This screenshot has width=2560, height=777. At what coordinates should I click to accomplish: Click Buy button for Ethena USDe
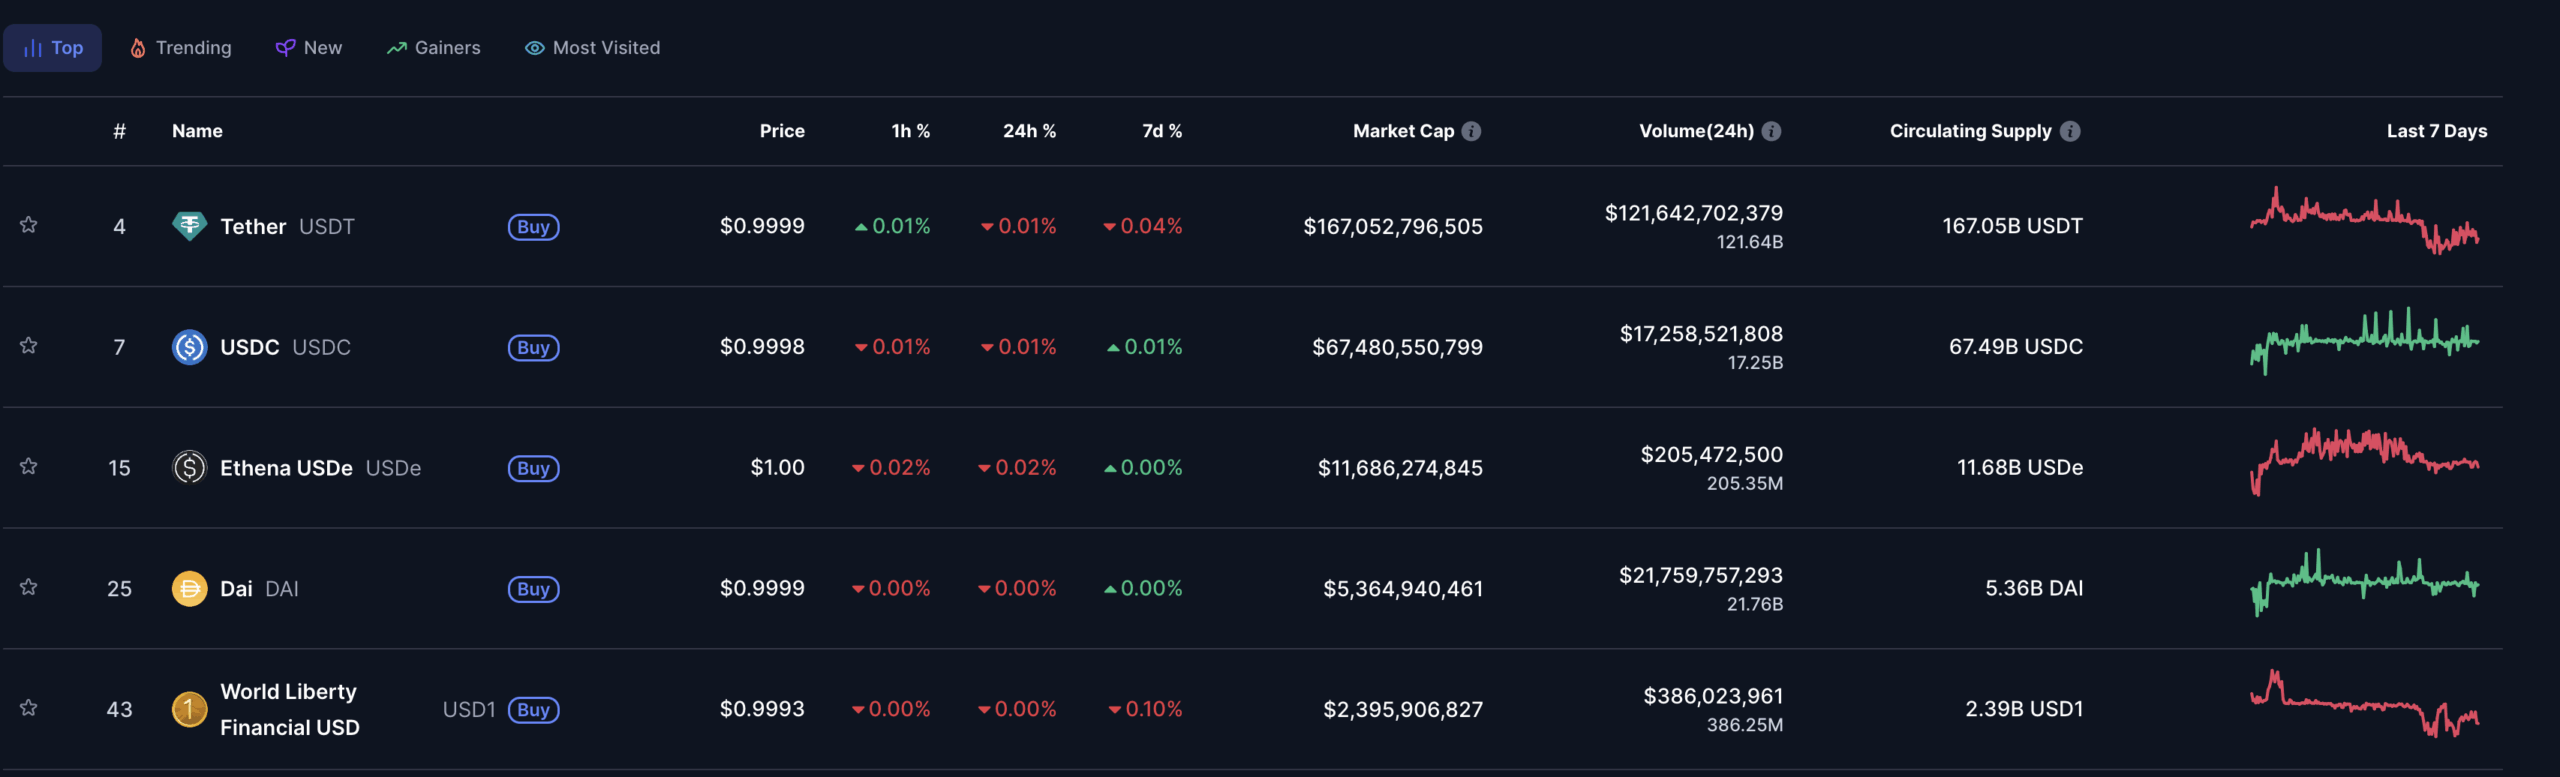(x=533, y=468)
